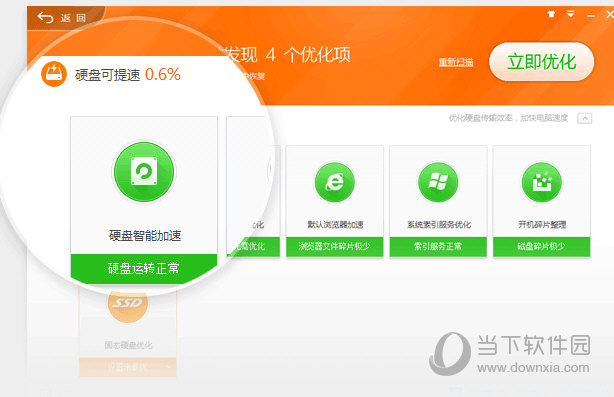Click the SSD 固态硬盘优化 icon
Screen dimensions: 614x397
tap(128, 304)
